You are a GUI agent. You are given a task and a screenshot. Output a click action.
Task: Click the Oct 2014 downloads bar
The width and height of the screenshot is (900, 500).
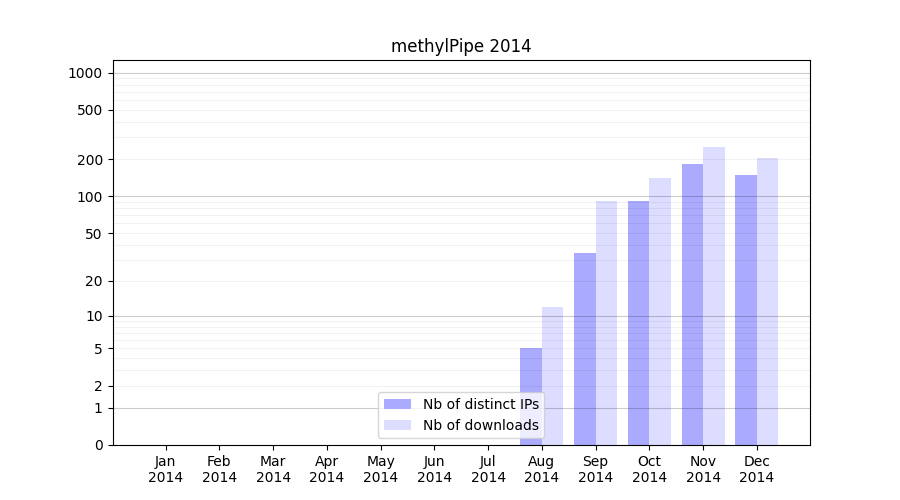point(660,311)
